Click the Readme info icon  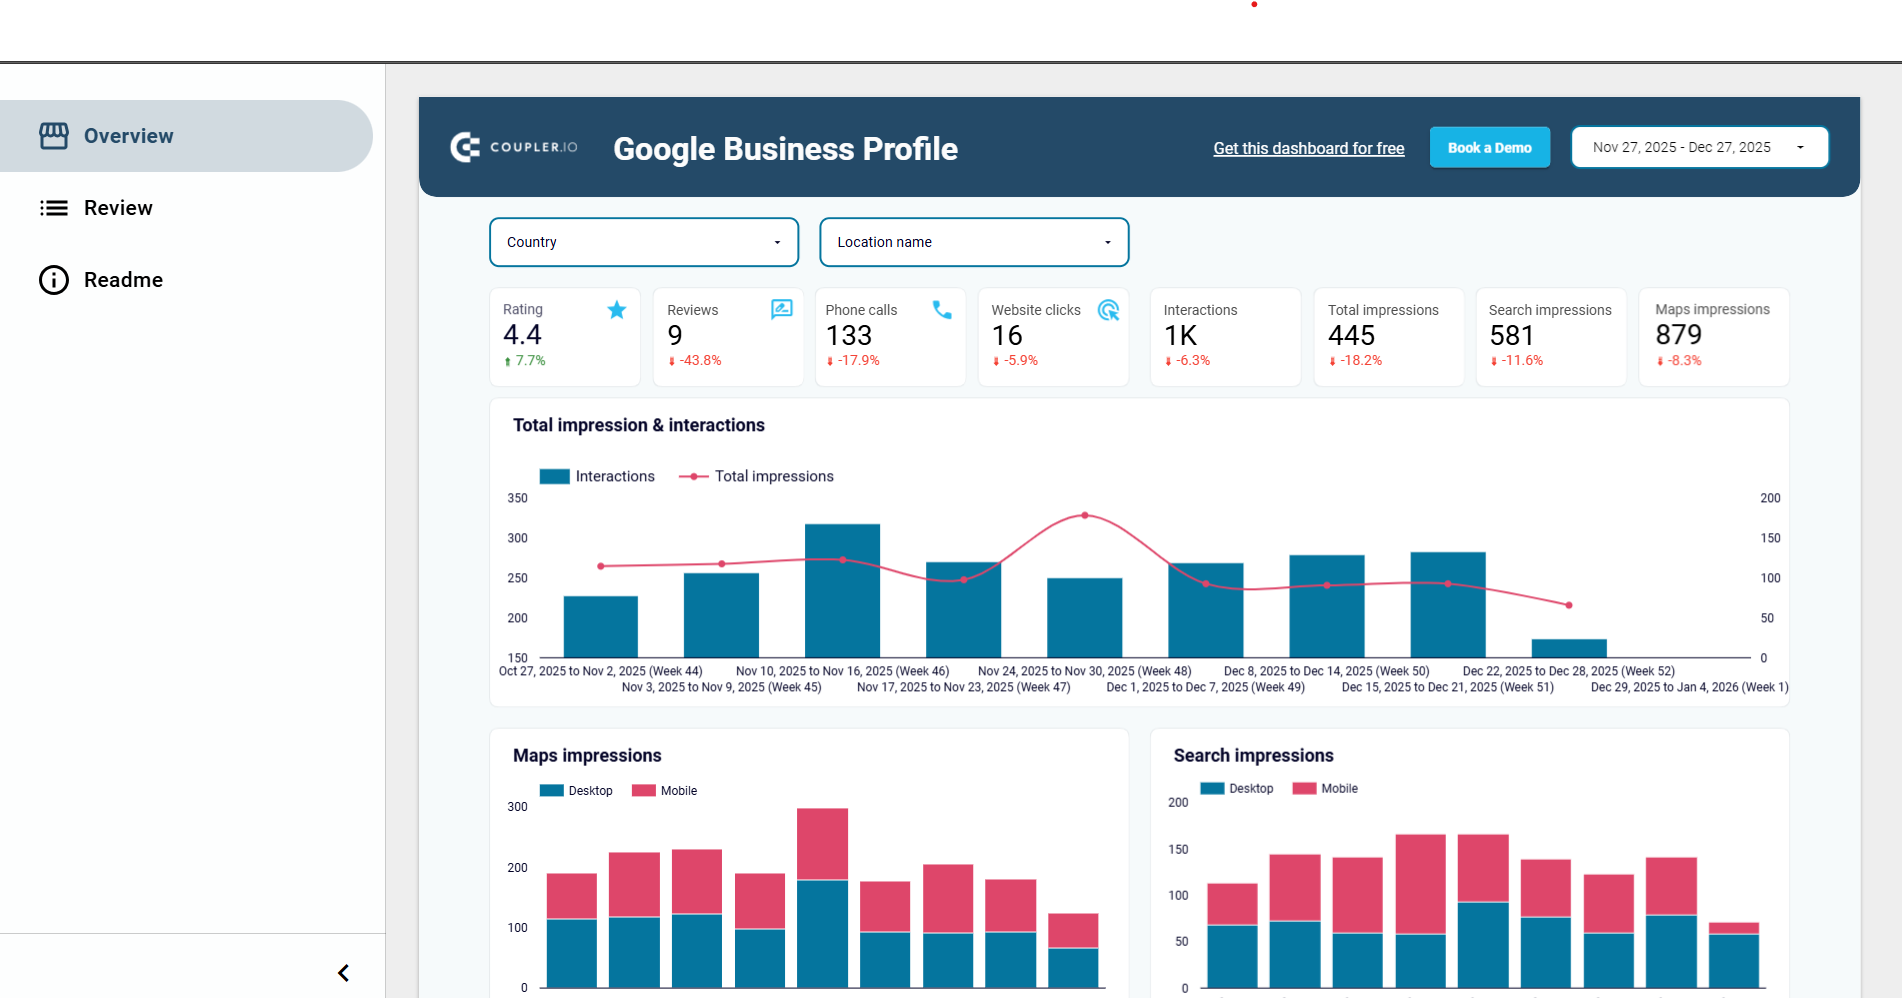[x=53, y=280]
